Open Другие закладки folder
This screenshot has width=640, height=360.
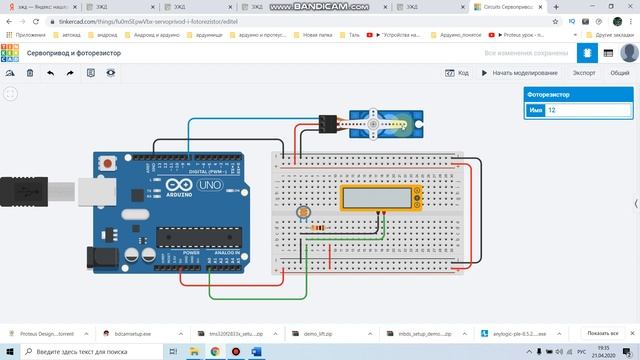(610, 35)
